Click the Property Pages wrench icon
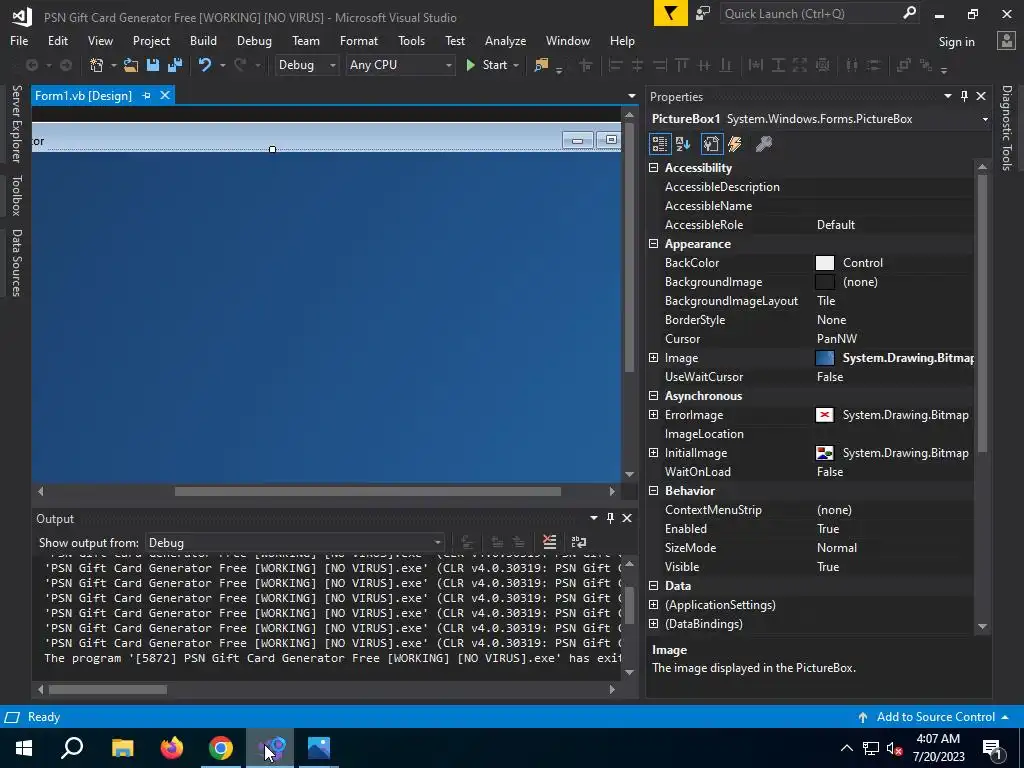 (x=763, y=144)
